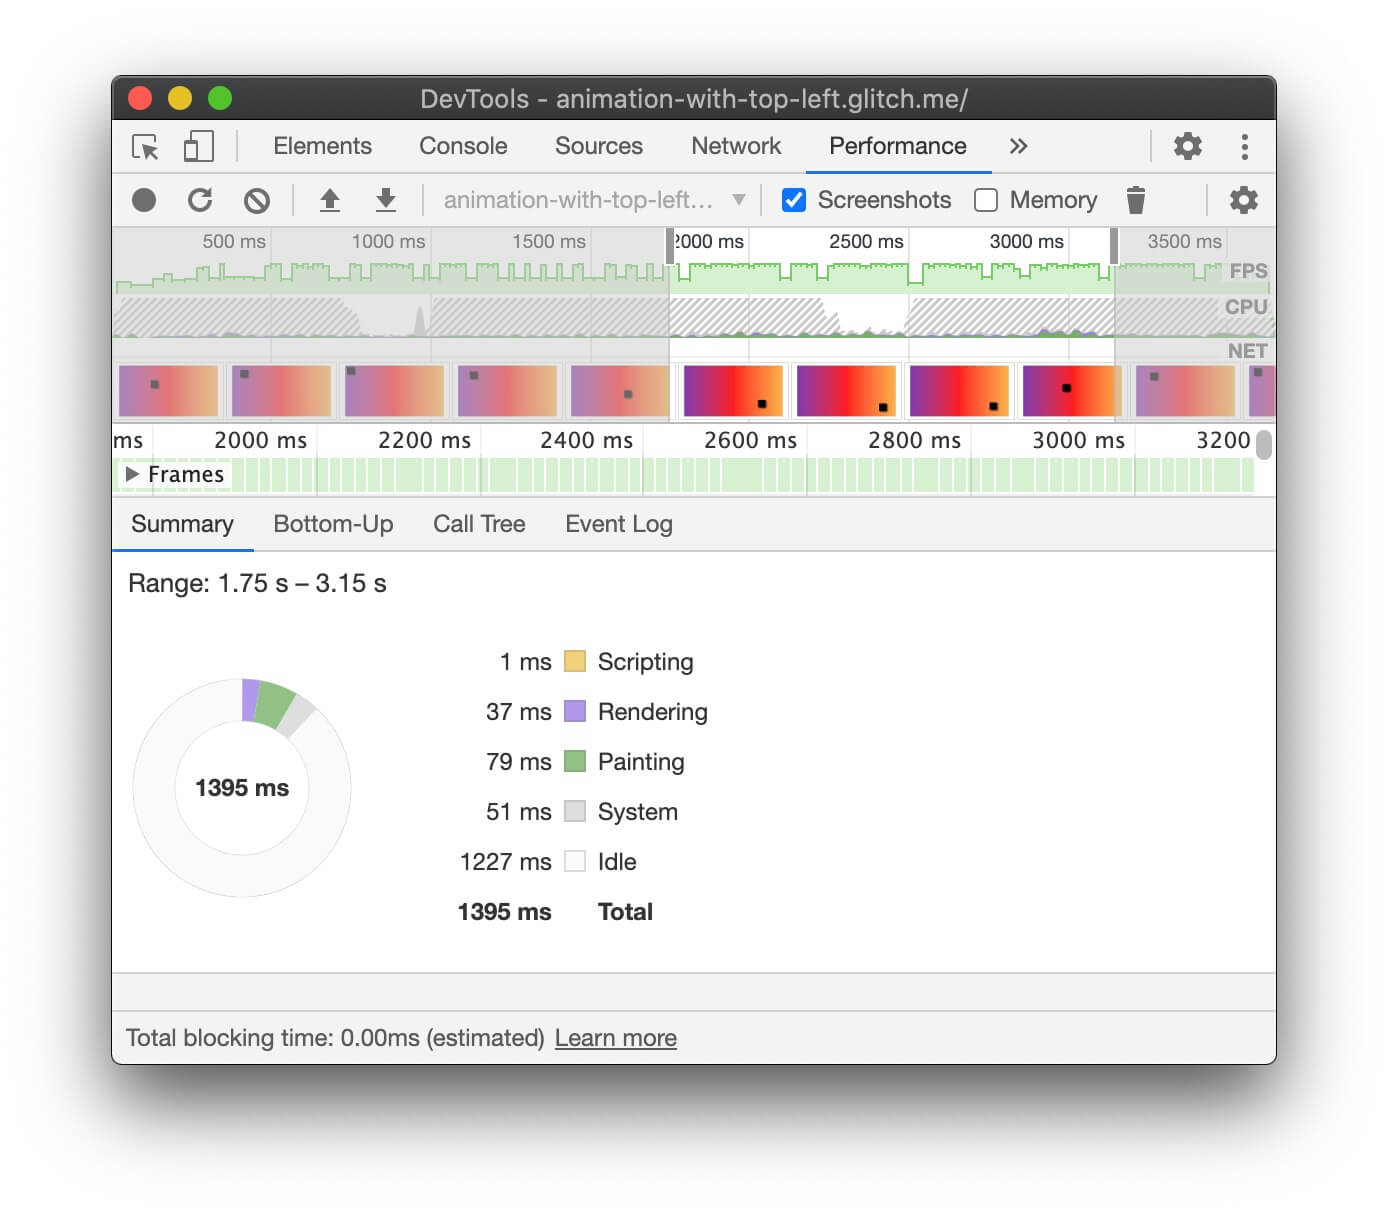Click the Learn more link

[616, 1038]
